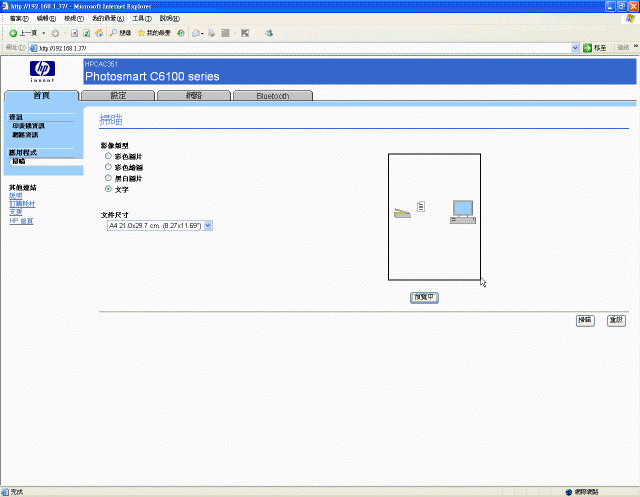This screenshot has width=640, height=497.
Task: Open the View (V) menu
Action: [x=74, y=18]
